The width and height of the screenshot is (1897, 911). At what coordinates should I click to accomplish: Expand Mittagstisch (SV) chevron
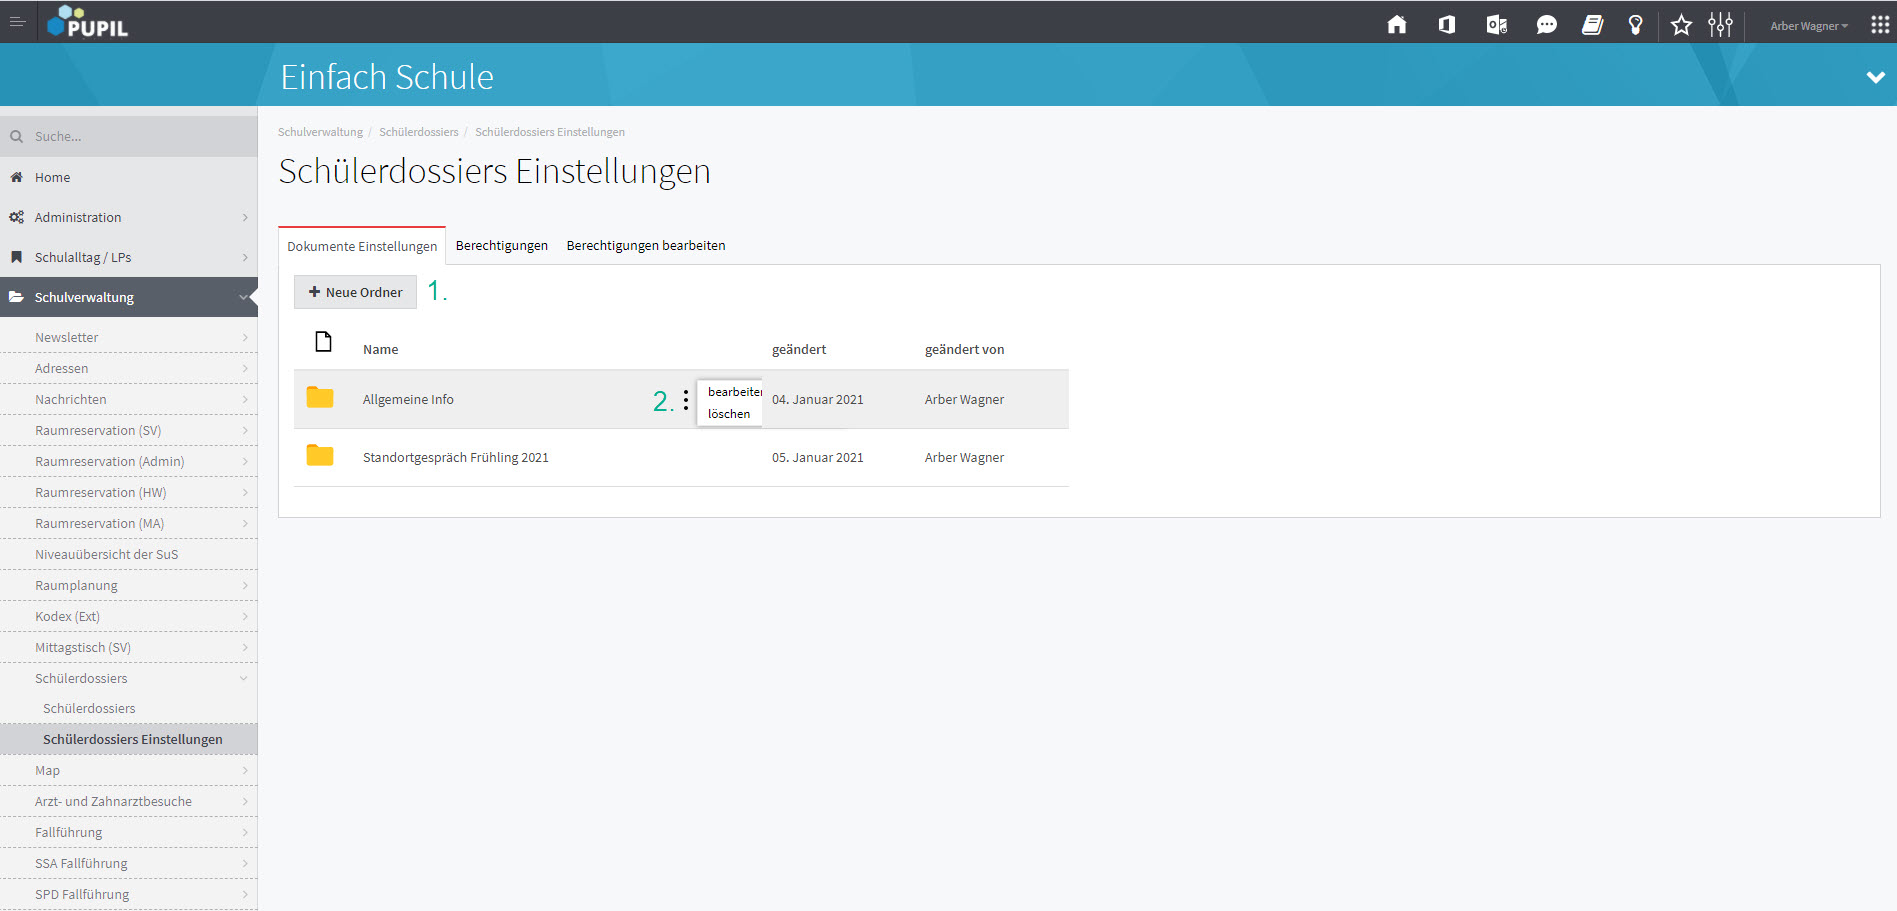(245, 647)
